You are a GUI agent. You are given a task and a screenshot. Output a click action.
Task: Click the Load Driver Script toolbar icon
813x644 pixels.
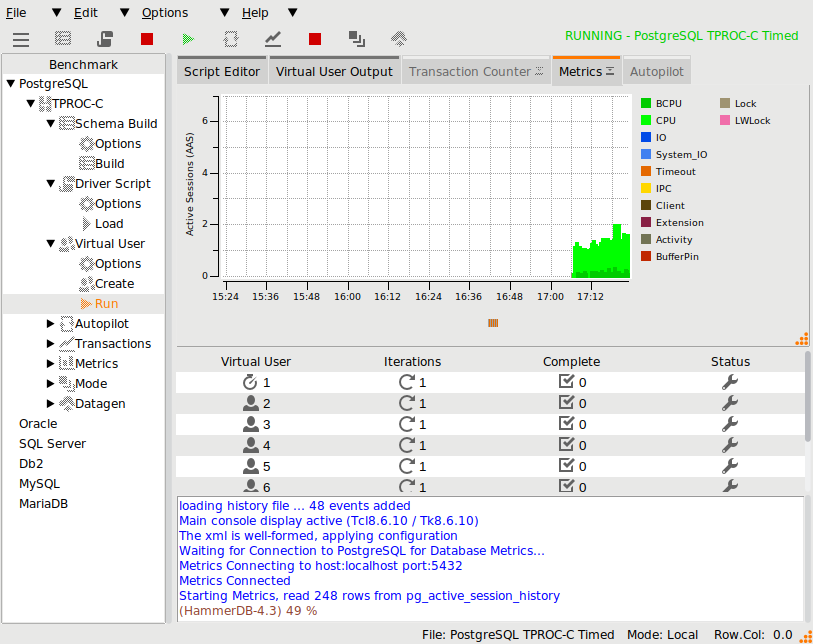(105, 39)
